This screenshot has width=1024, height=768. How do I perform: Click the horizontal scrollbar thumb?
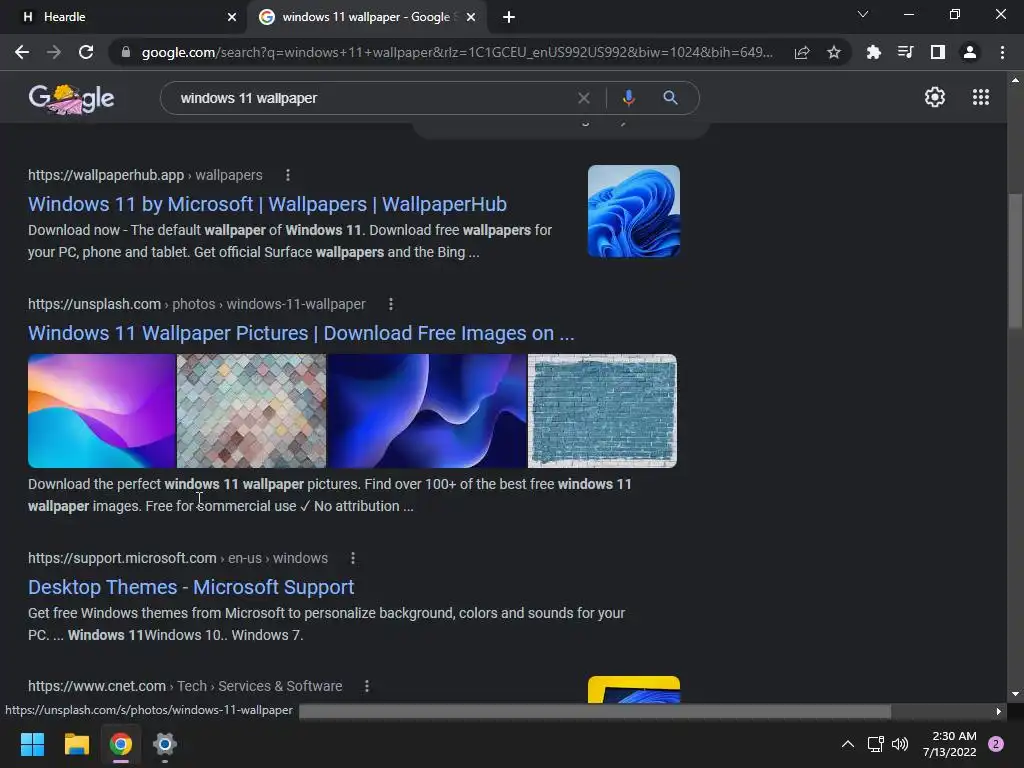point(595,711)
